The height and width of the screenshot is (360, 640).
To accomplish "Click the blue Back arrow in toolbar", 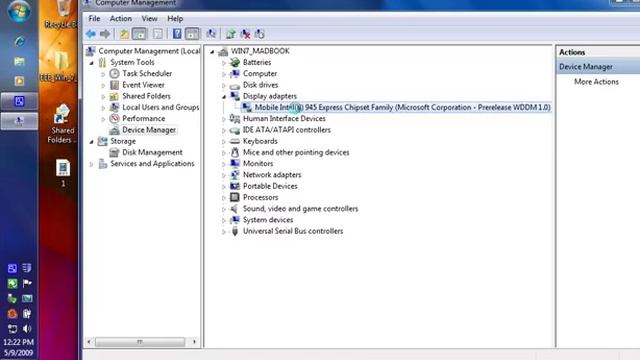I will point(91,34).
